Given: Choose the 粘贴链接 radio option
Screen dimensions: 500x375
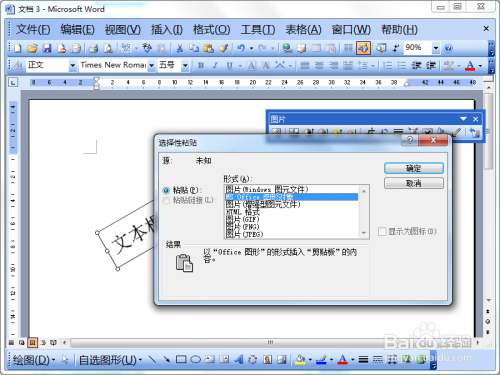Looking at the screenshot, I should (x=166, y=201).
